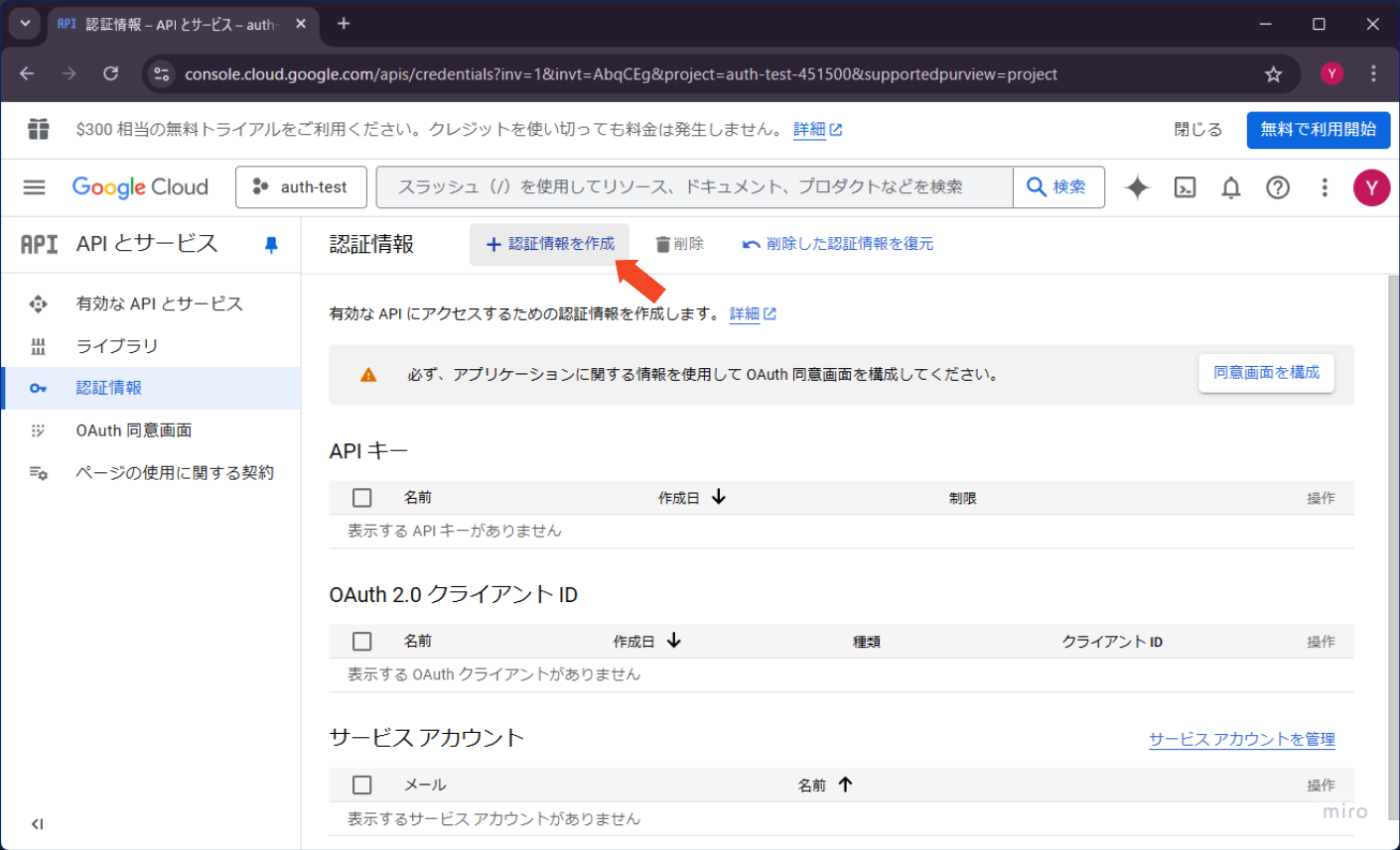Click 名前 column header in API キー table
The height and width of the screenshot is (850, 1400).
(418, 498)
